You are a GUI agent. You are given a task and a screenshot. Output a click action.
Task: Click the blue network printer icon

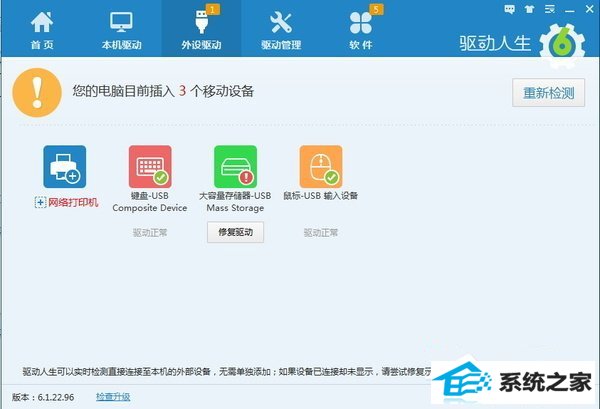pos(65,167)
